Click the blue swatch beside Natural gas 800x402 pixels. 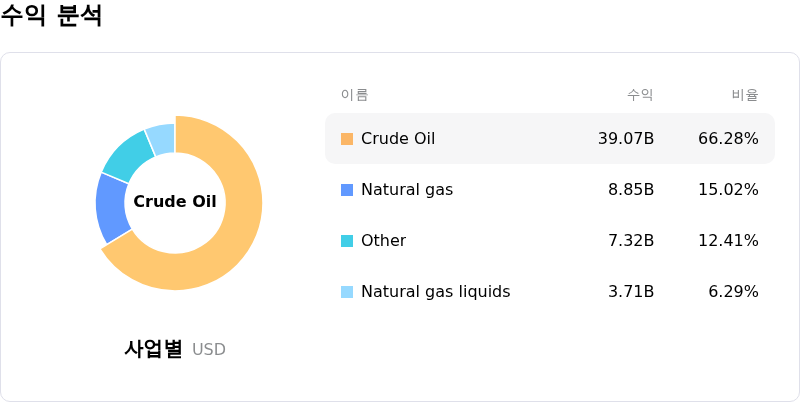[x=347, y=190]
